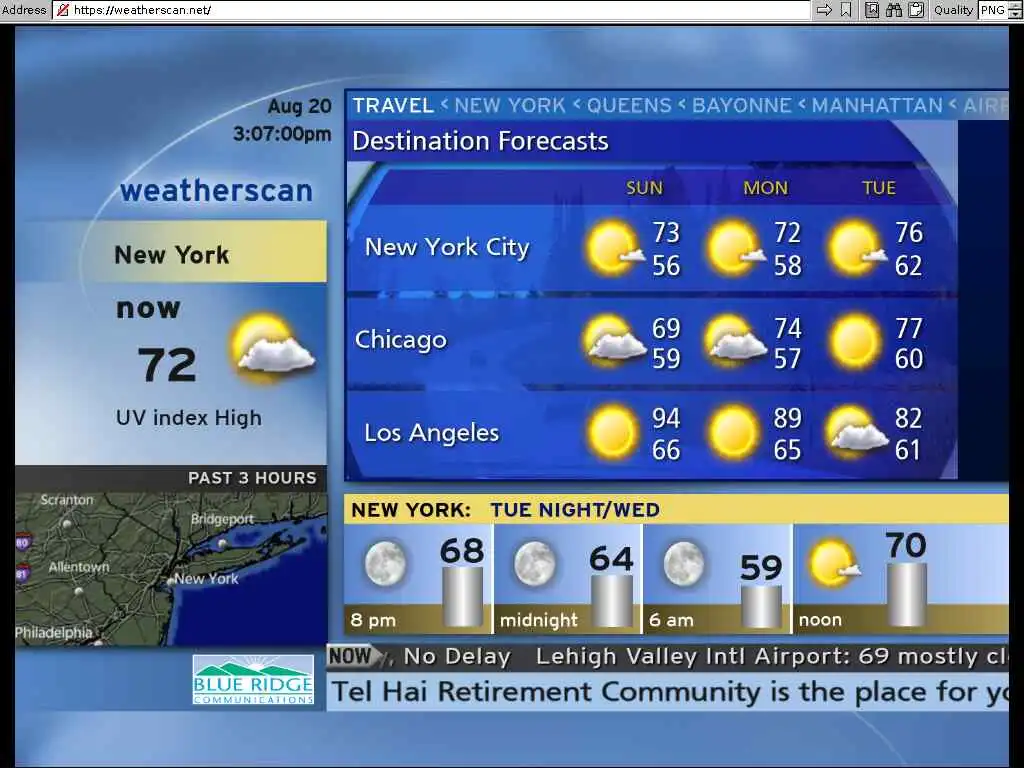Click the noon sunny icon
Viewport: 1024px width, 768px height.
[x=834, y=564]
